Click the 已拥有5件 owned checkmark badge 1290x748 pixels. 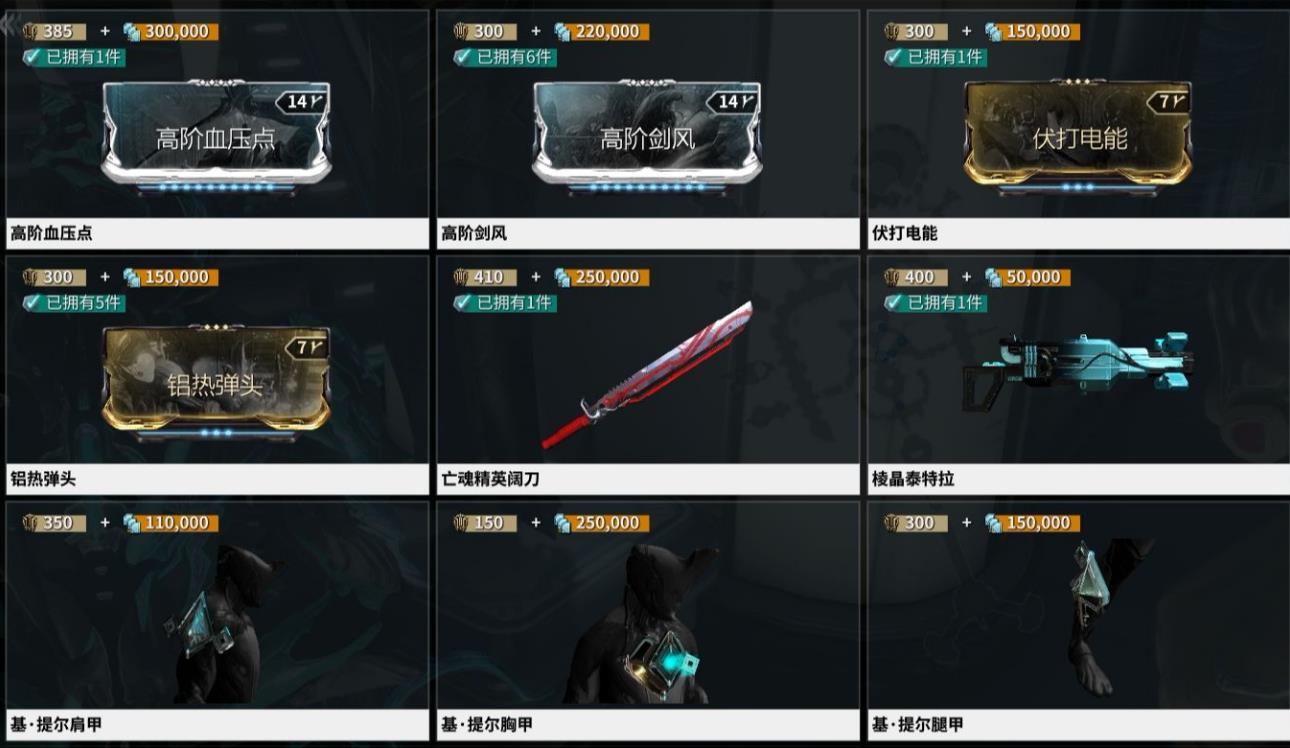(x=73, y=302)
